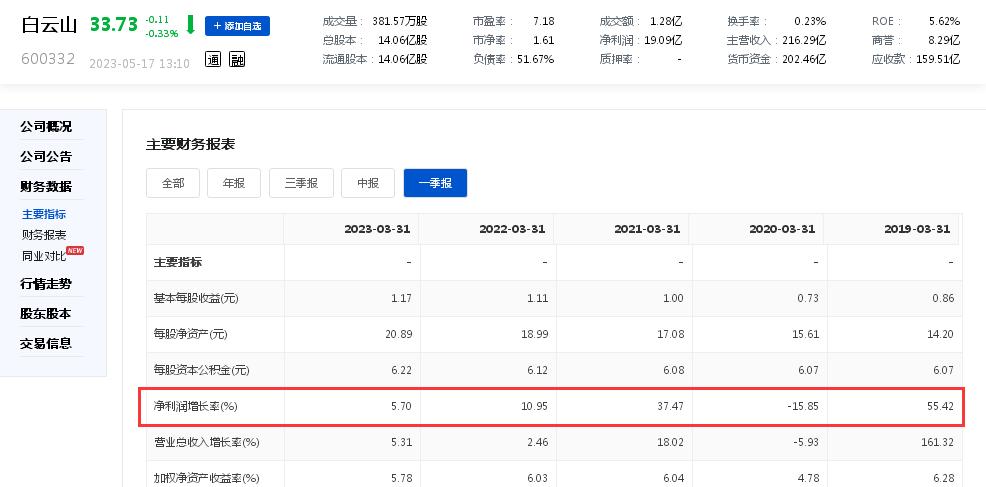Click the 白云山 stock name
986x487 pixels.
tap(49, 26)
